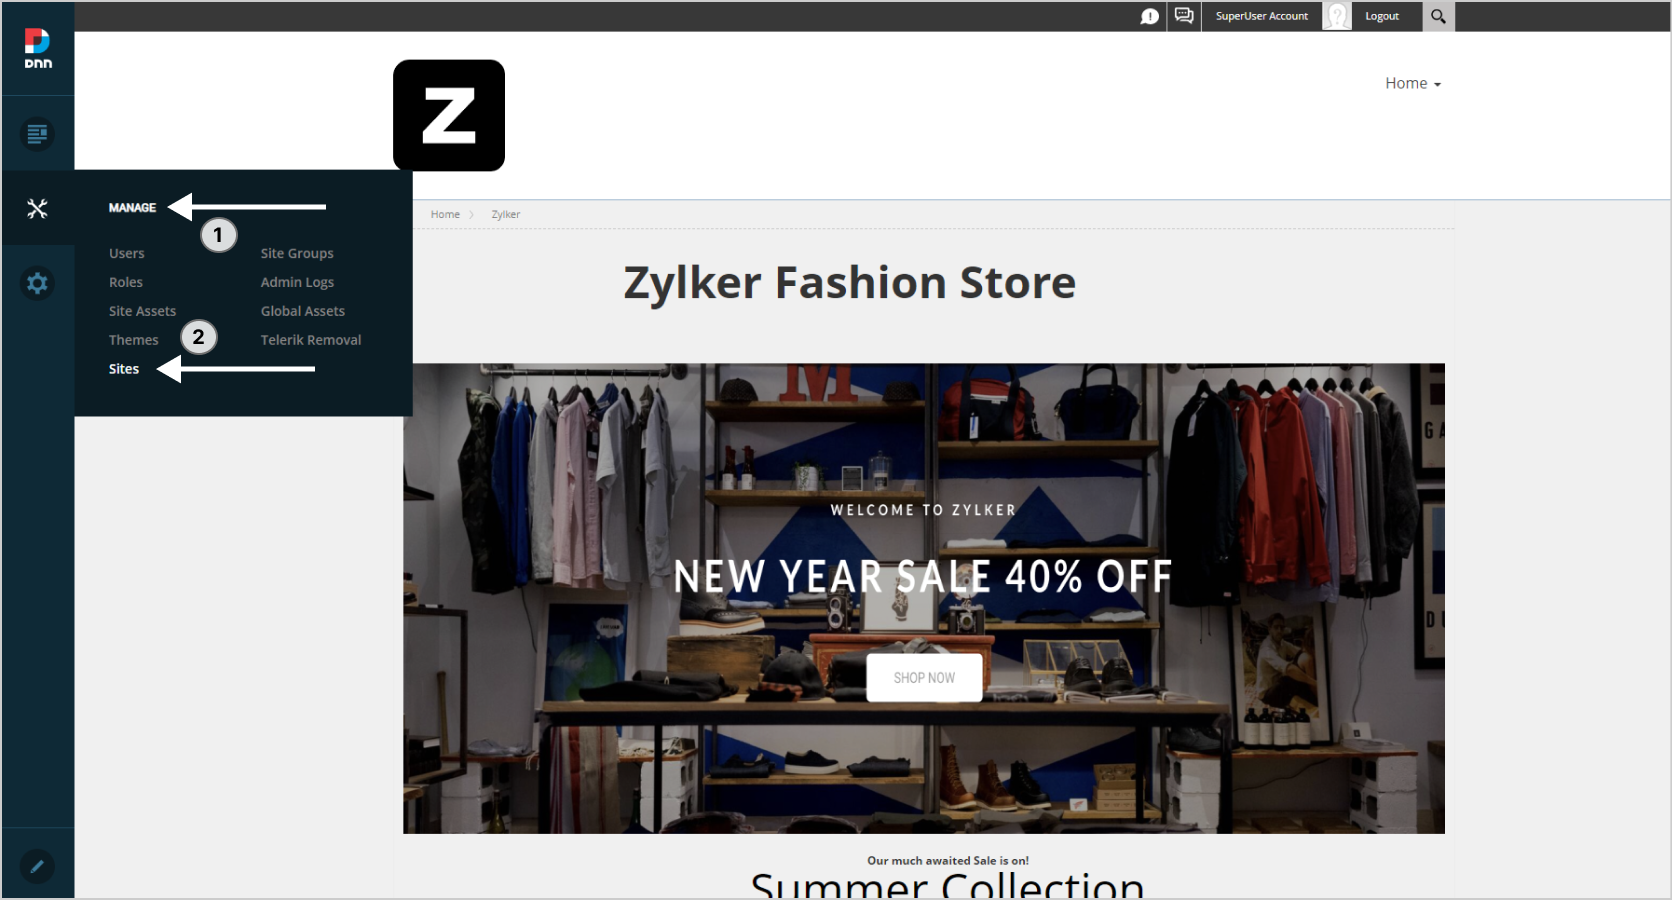This screenshot has height=900, width=1672.
Task: Click the user avatar icon
Action: click(1337, 16)
